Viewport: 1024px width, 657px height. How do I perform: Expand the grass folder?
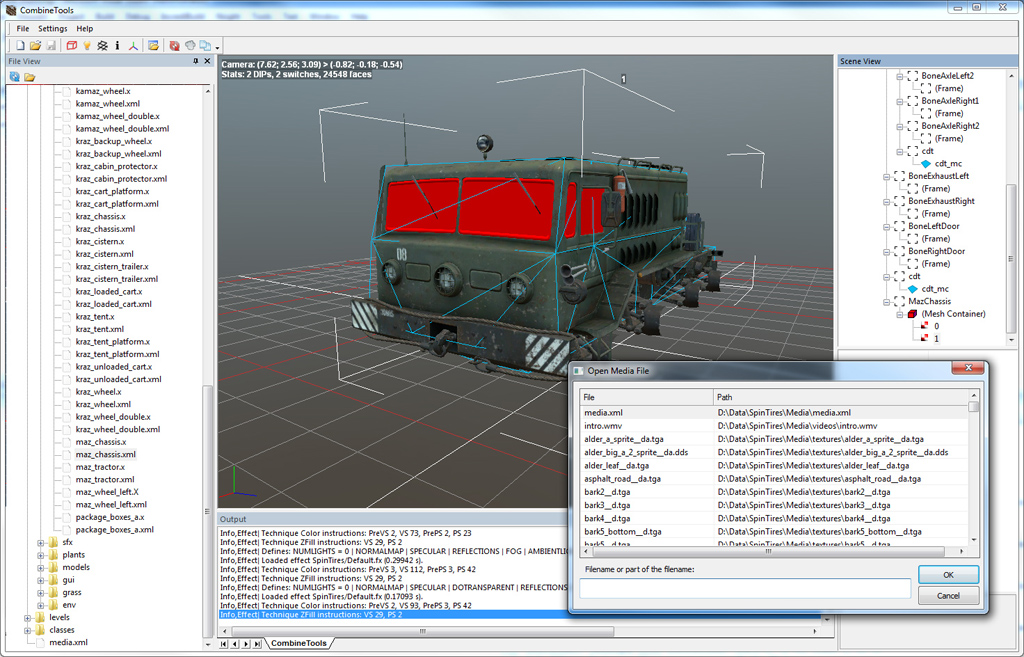click(40, 592)
